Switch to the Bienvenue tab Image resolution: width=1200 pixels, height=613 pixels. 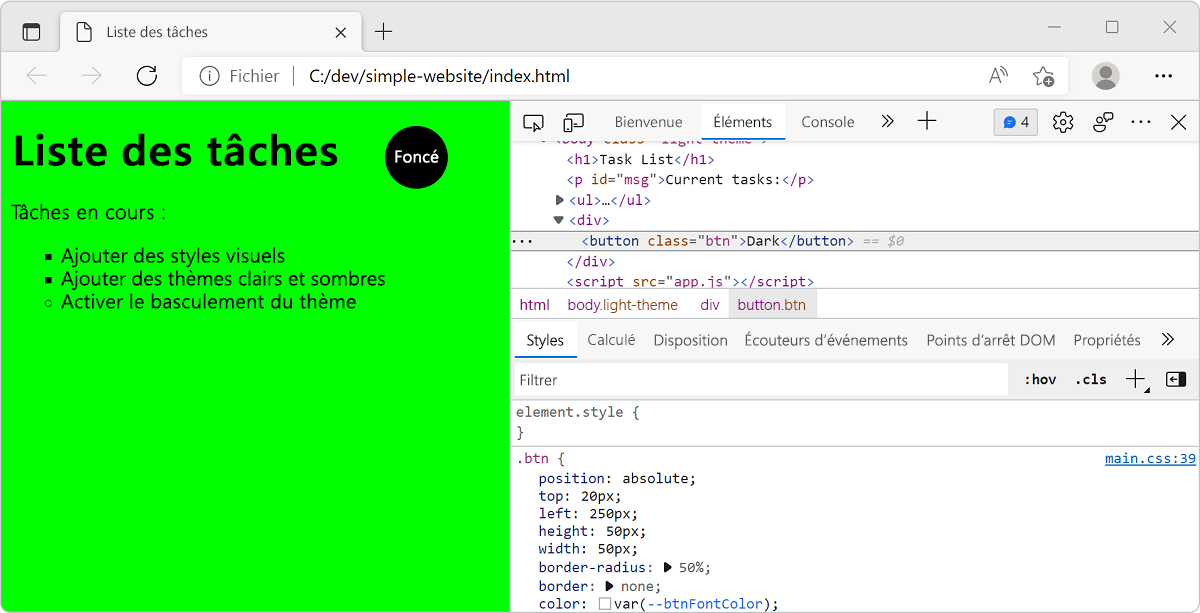coord(648,122)
